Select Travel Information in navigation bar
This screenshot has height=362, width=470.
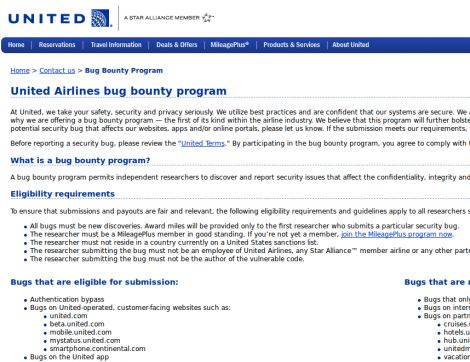coord(116,45)
